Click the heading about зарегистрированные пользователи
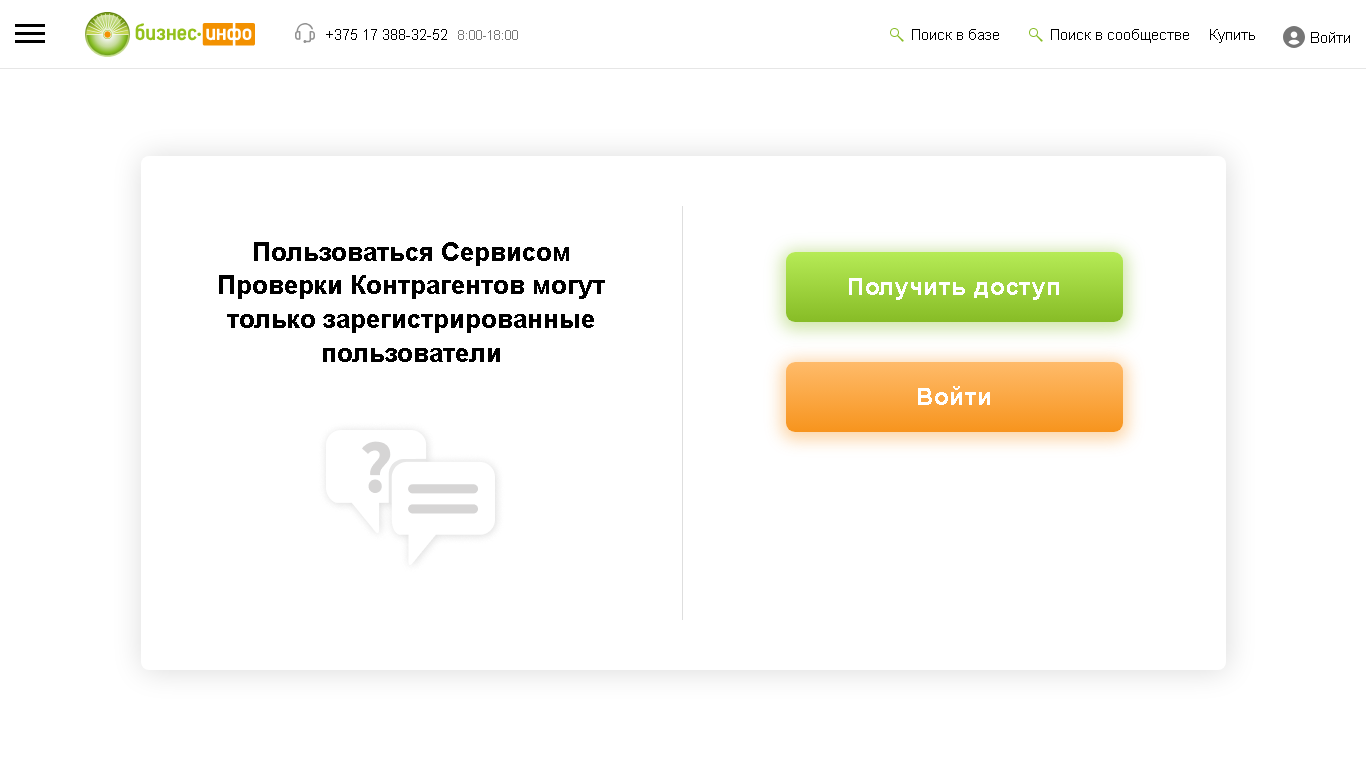This screenshot has height=768, width=1366. (x=411, y=303)
